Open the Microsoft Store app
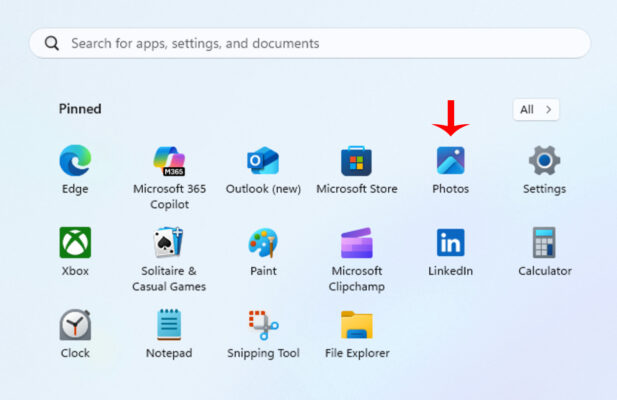Viewport: 617px width, 400px height. coord(356,161)
